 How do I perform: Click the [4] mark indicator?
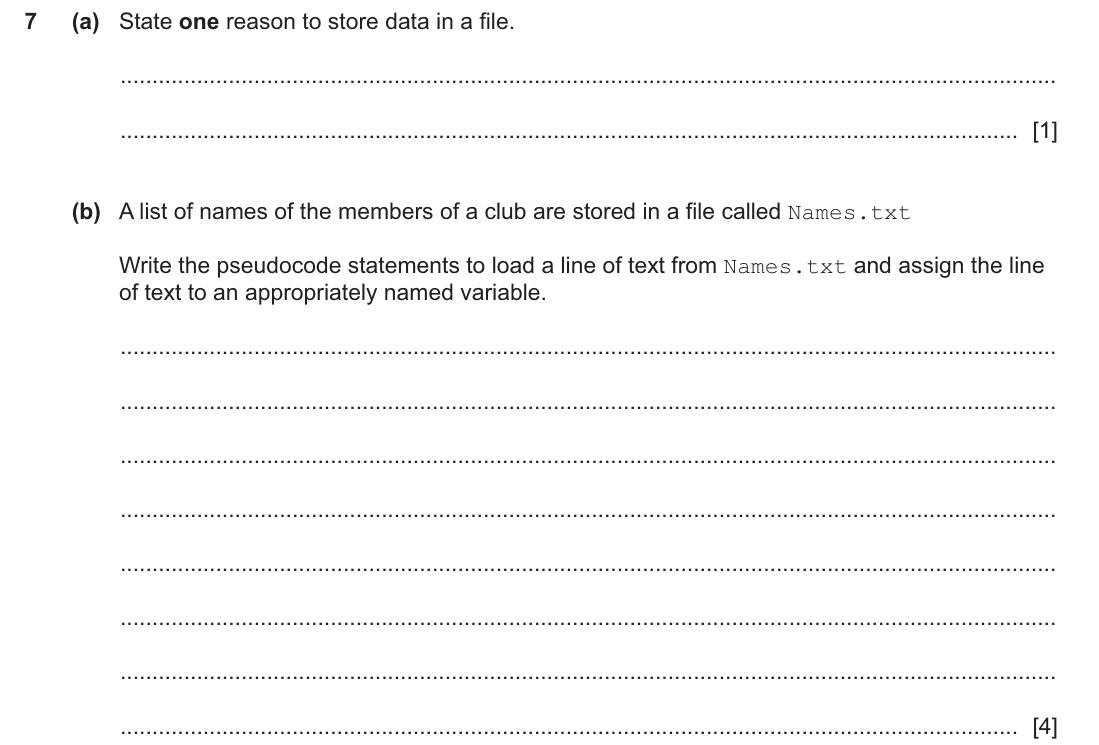(x=1044, y=726)
